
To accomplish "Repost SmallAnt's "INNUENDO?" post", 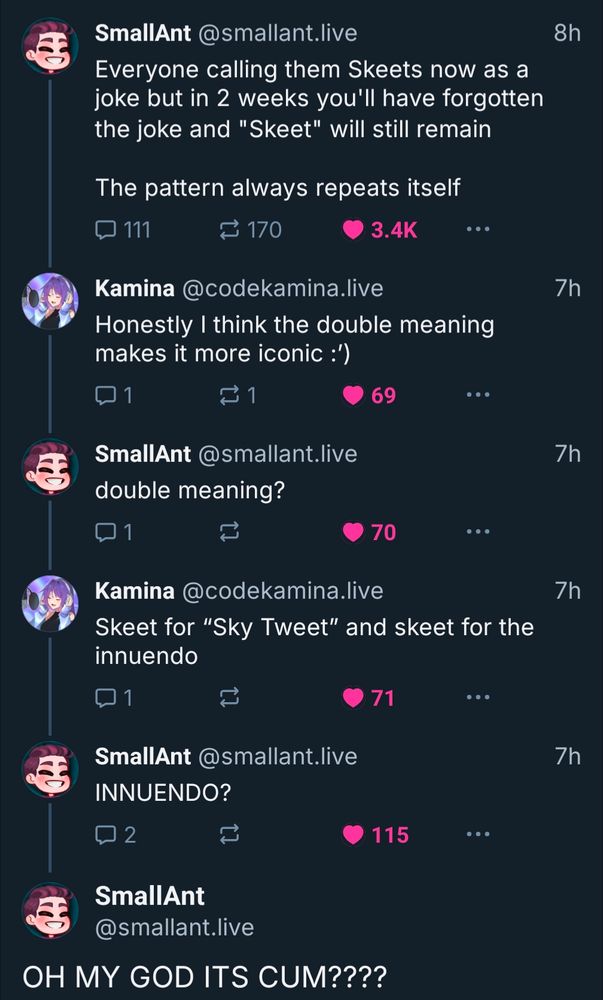I will coord(228,834).
